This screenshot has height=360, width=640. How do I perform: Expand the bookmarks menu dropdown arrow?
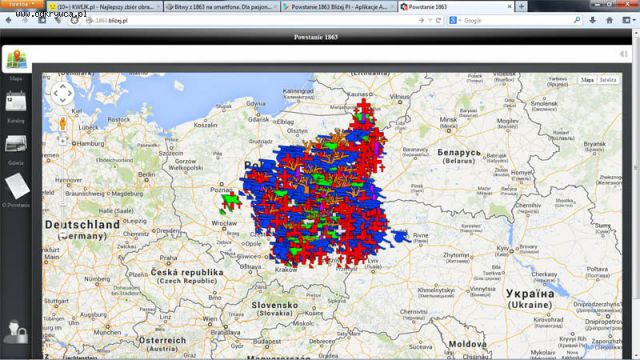tap(634, 20)
